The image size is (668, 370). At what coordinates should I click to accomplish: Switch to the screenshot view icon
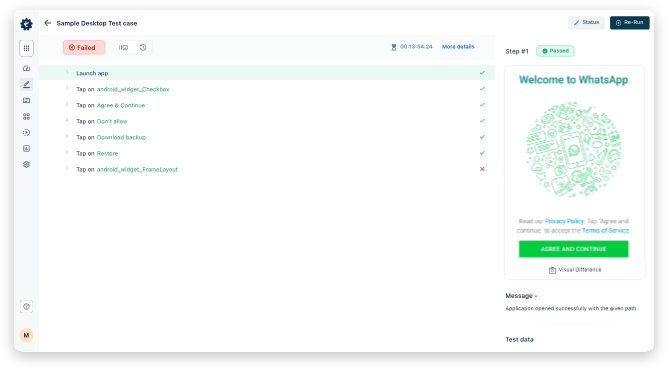click(x=124, y=47)
